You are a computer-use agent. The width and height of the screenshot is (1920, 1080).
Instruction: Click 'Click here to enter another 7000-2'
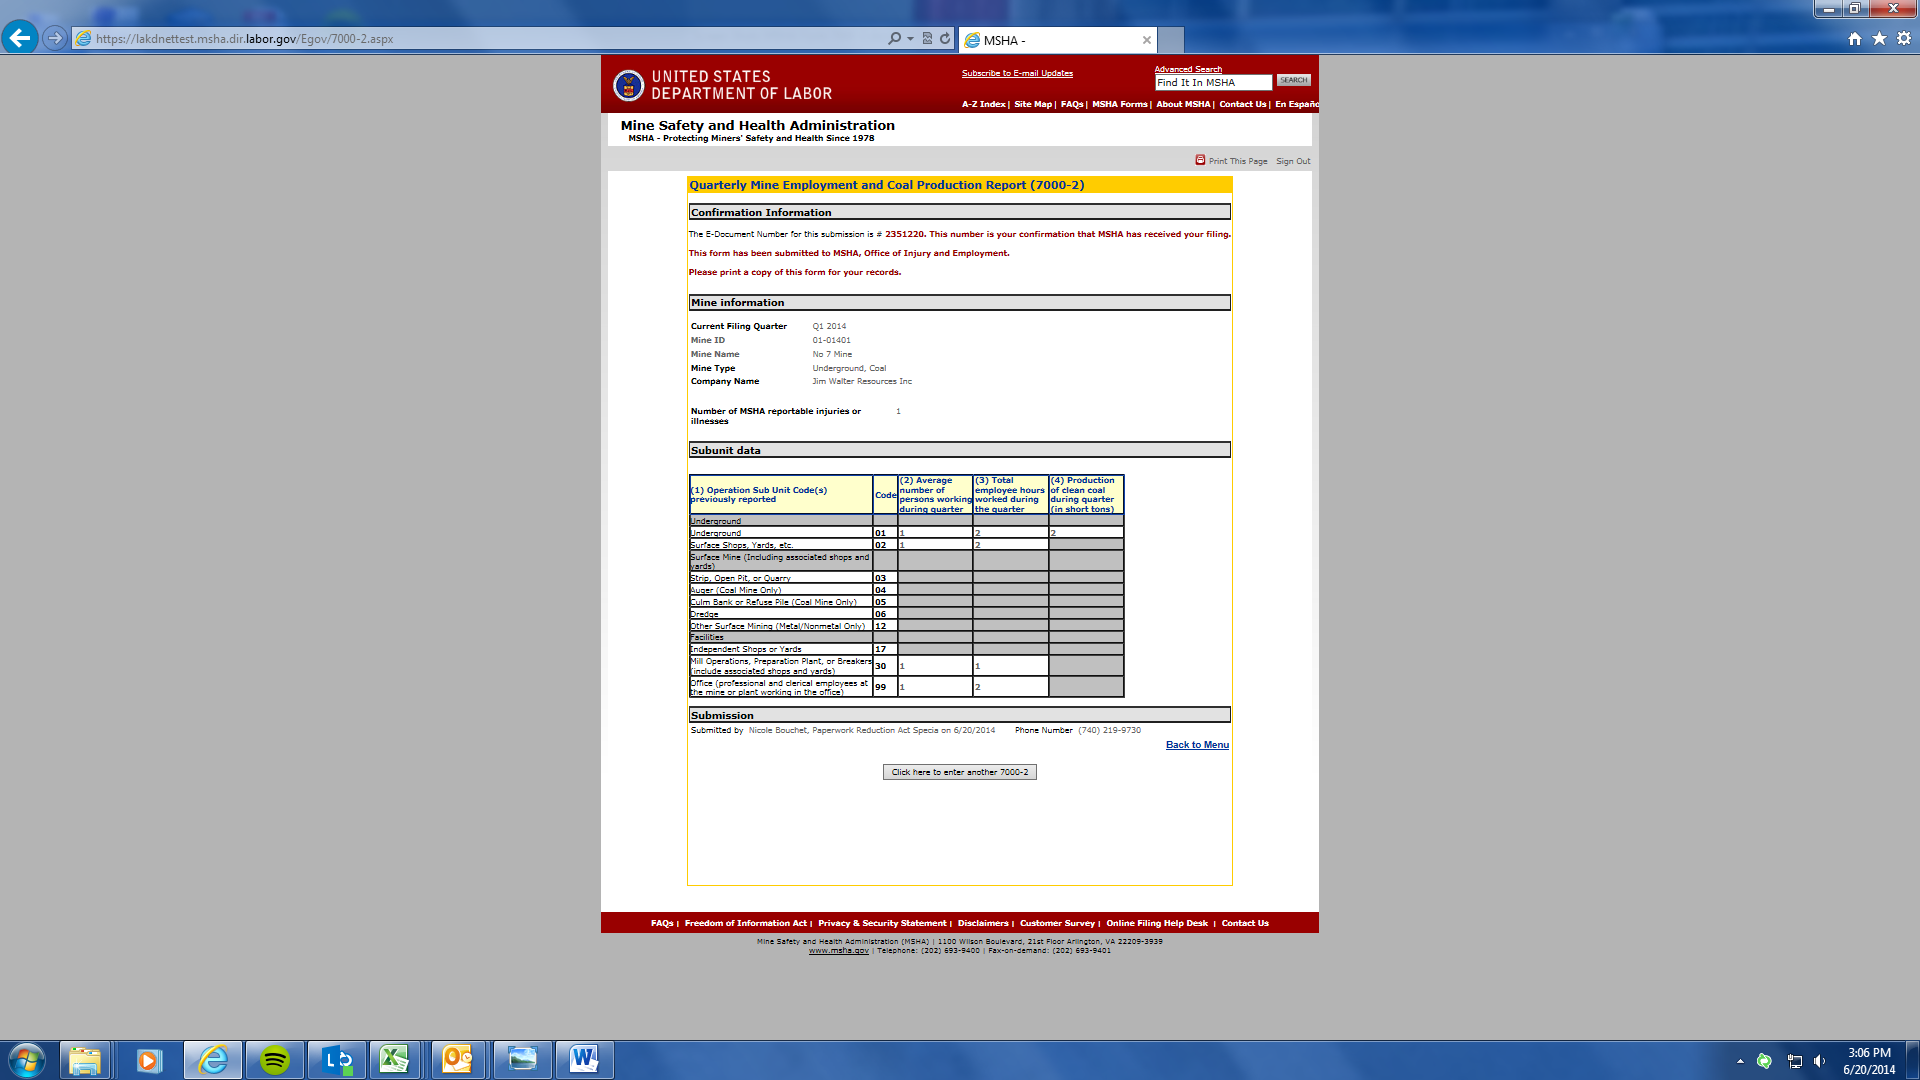tap(959, 772)
